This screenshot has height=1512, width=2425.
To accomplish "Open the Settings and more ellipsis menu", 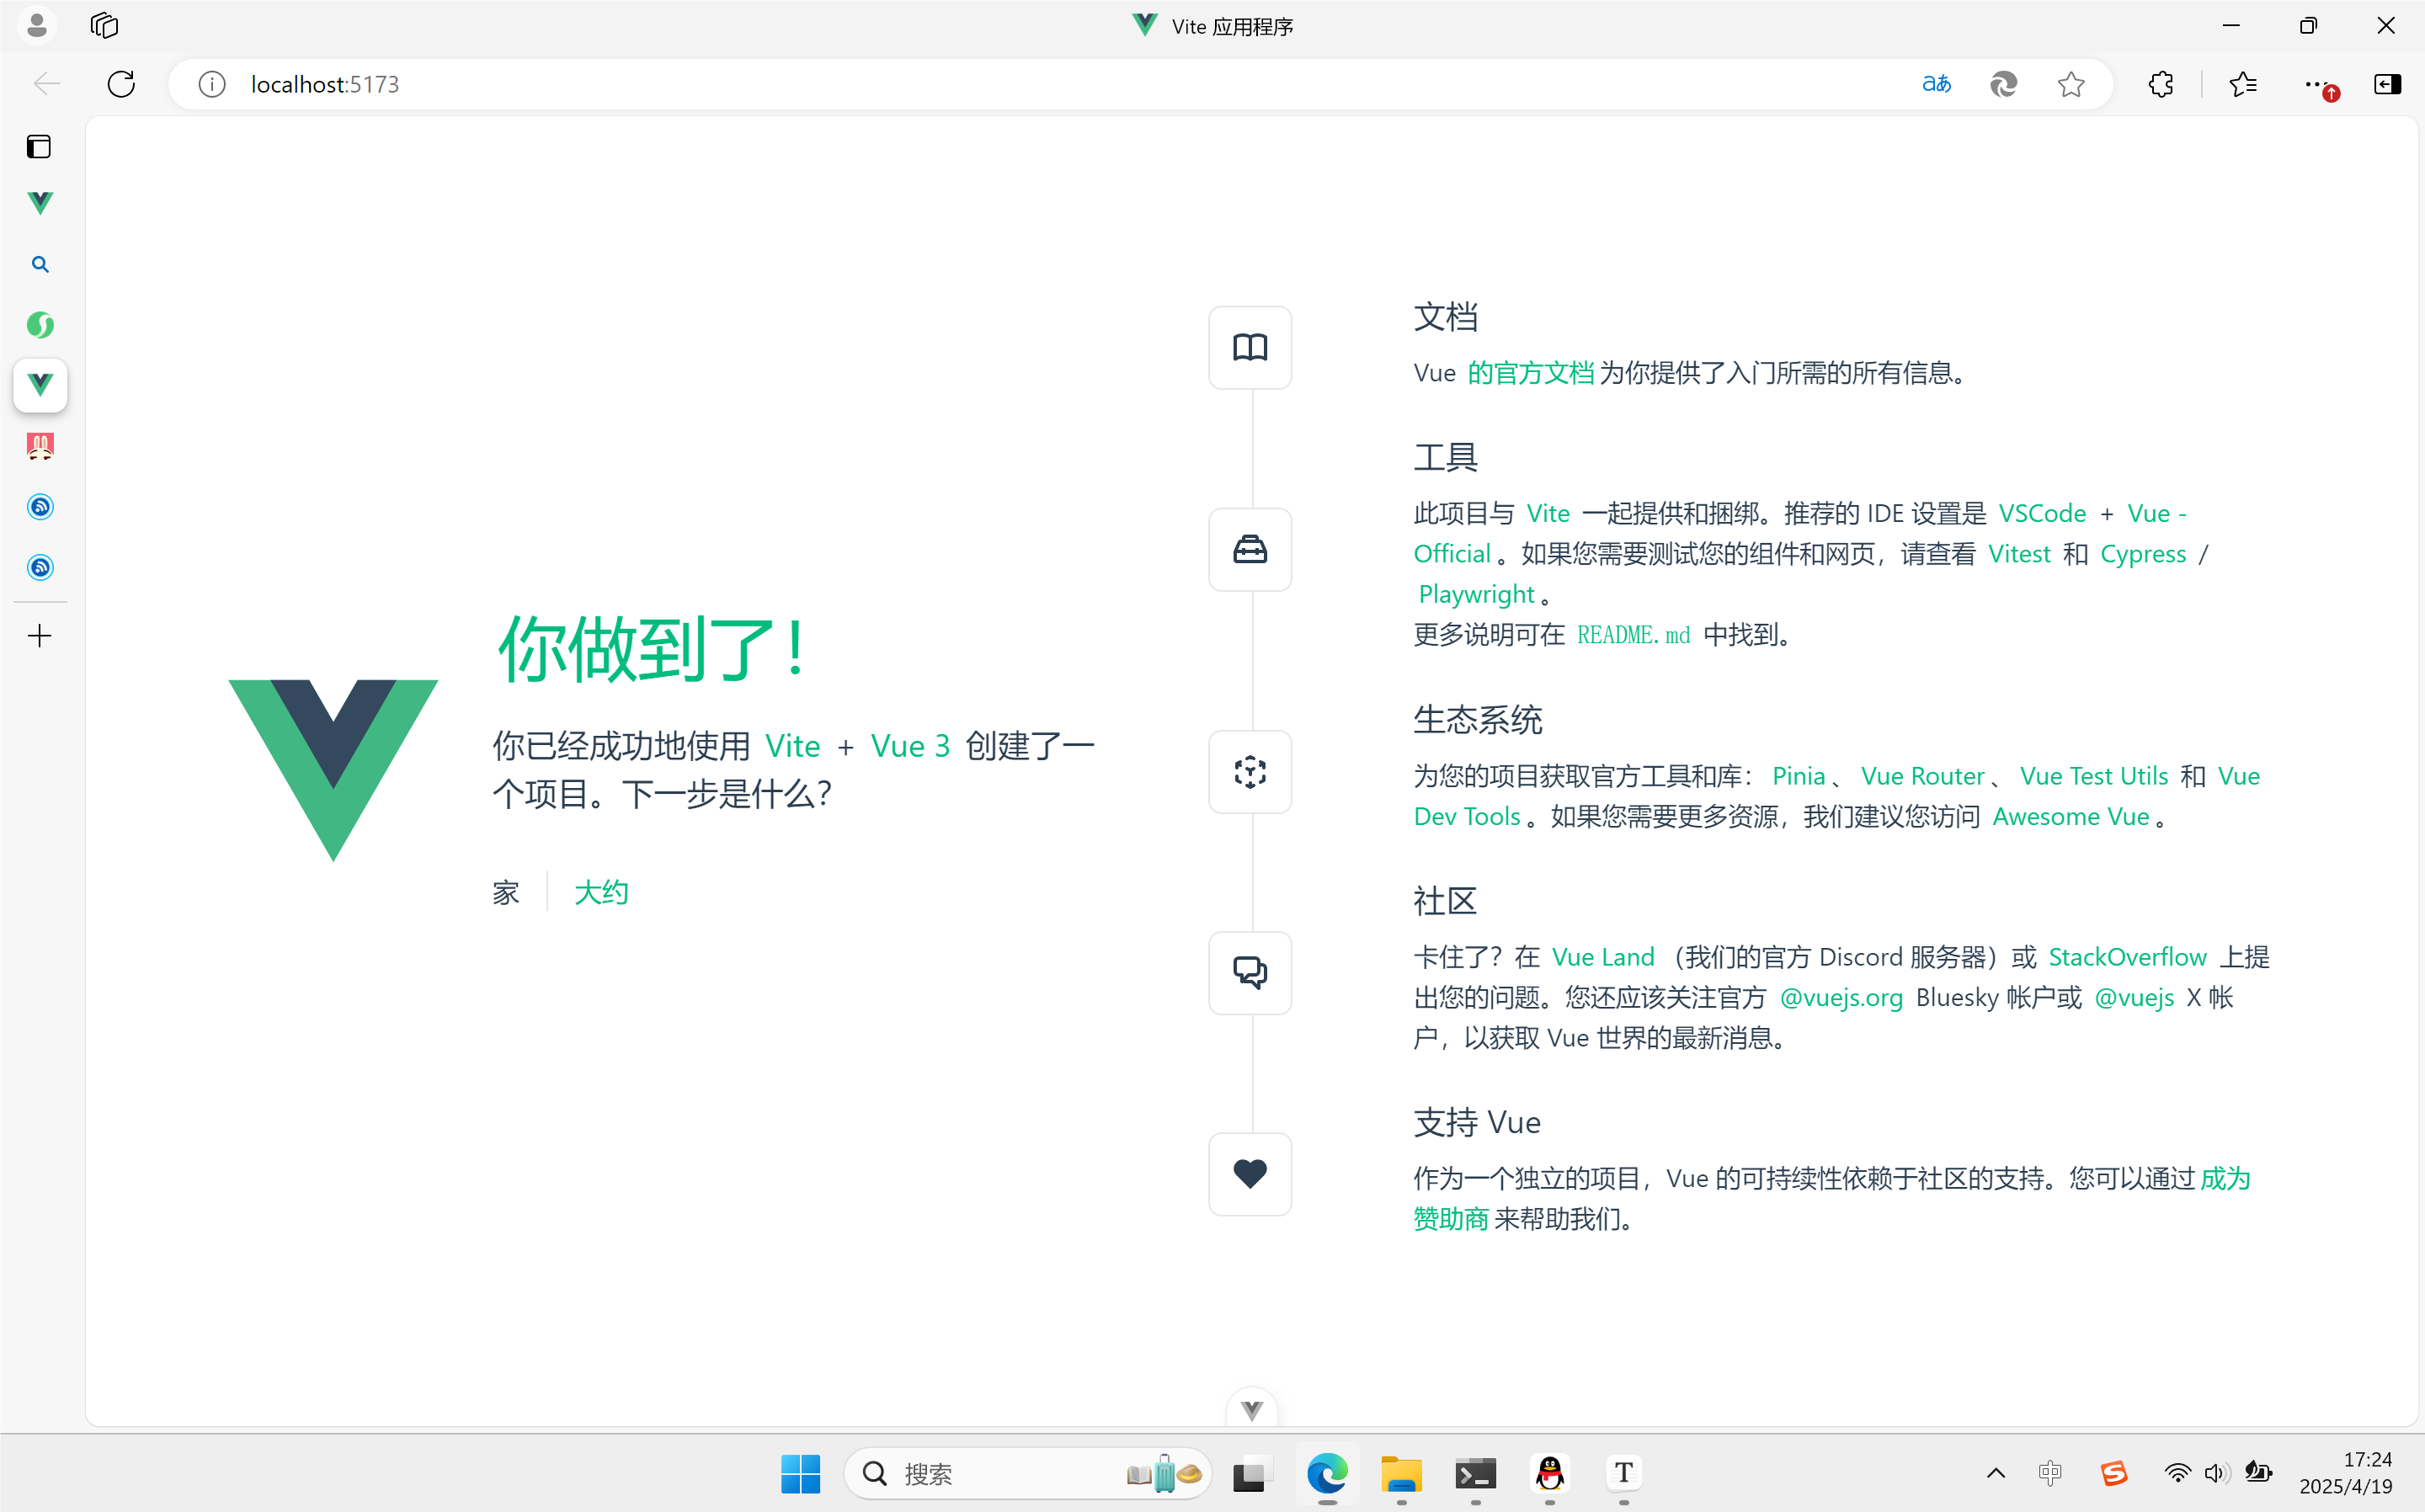I will pos(2315,84).
